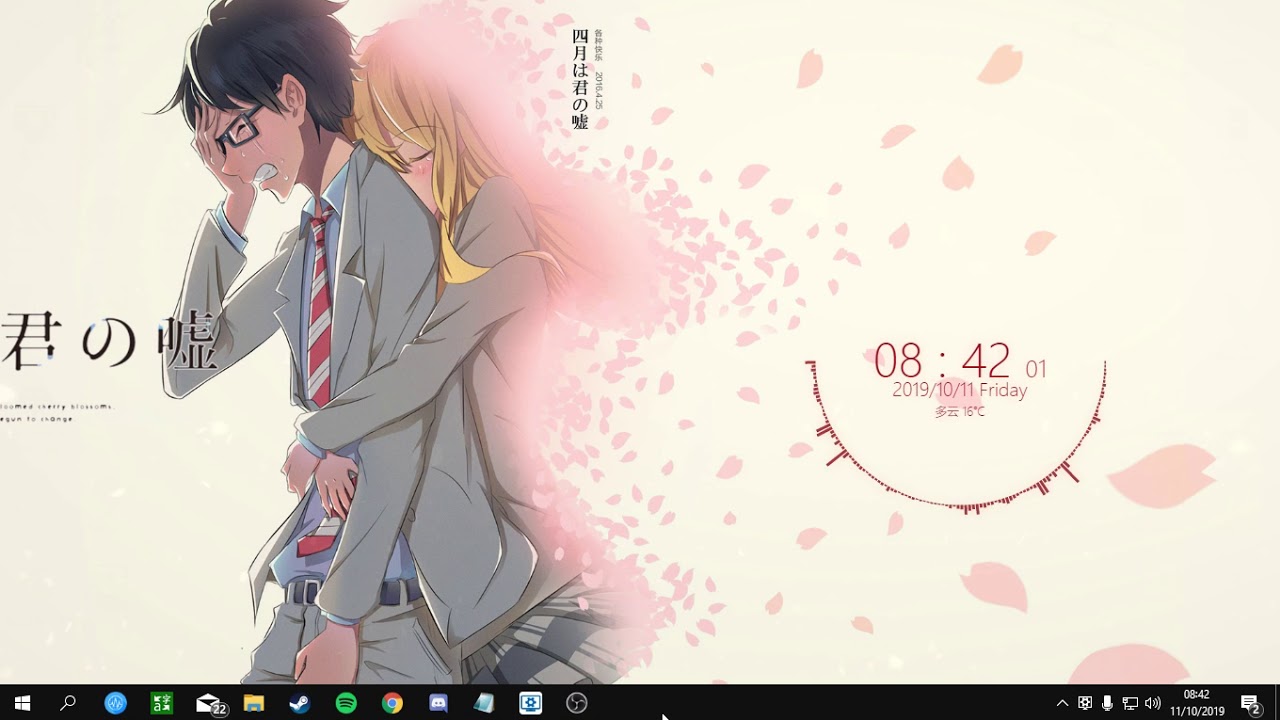Open Spotify from the taskbar
Viewport: 1280px width, 720px height.
coord(346,703)
